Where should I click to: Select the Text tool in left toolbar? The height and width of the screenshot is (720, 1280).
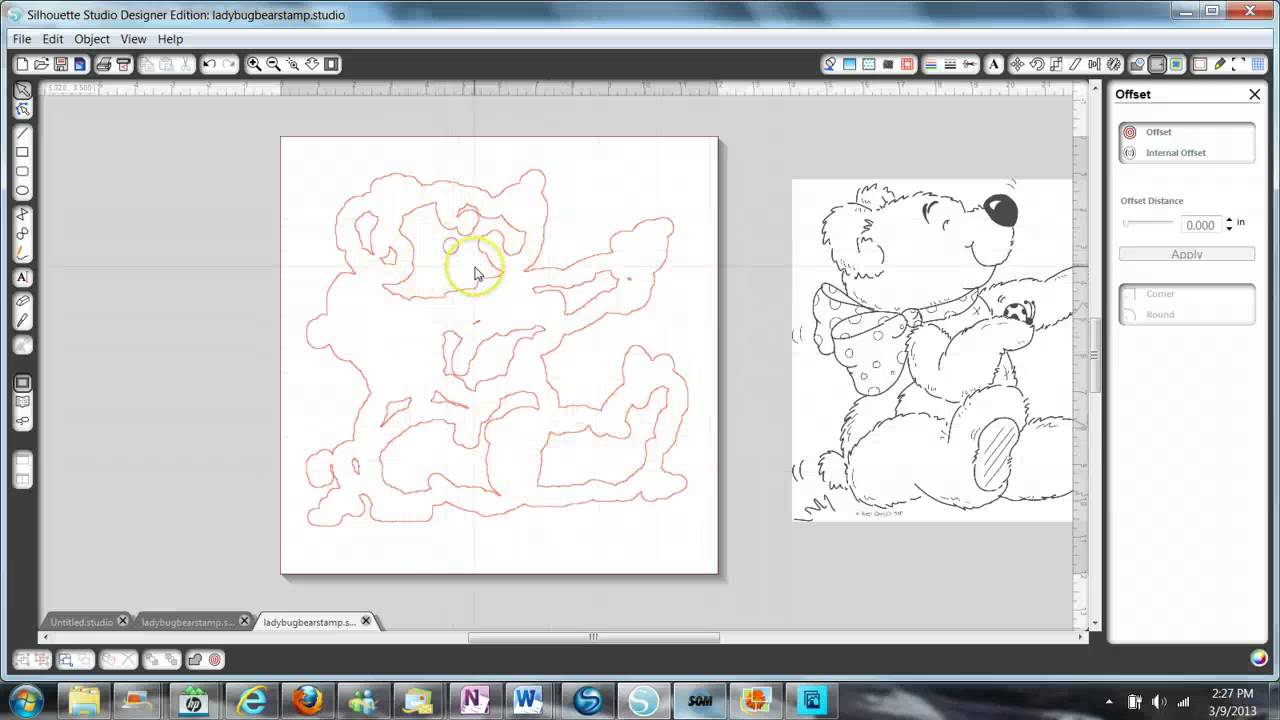point(22,277)
